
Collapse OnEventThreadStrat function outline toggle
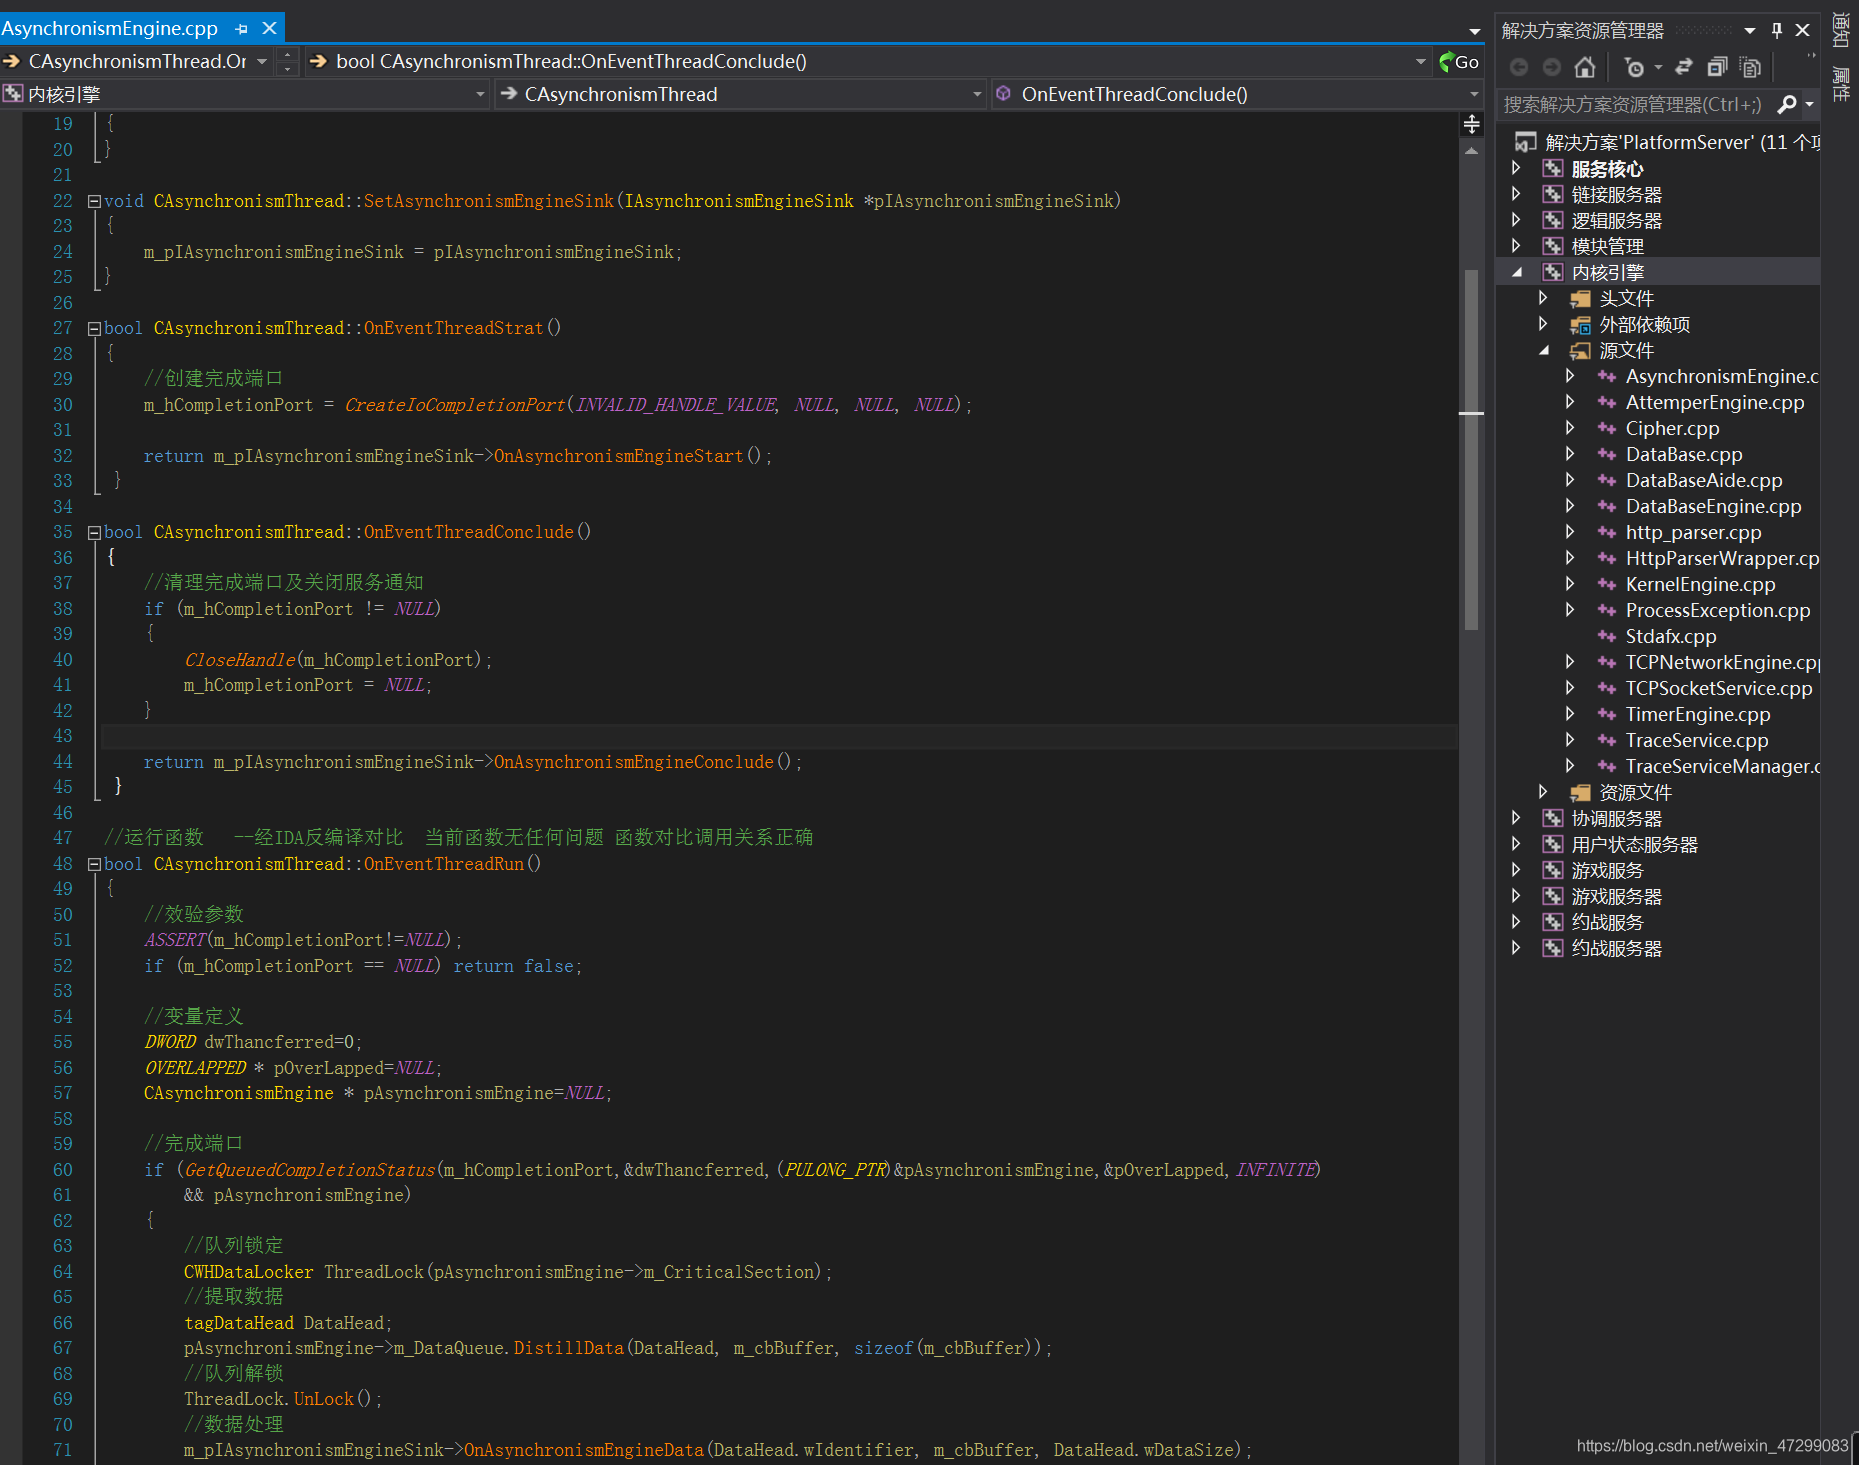coord(94,328)
